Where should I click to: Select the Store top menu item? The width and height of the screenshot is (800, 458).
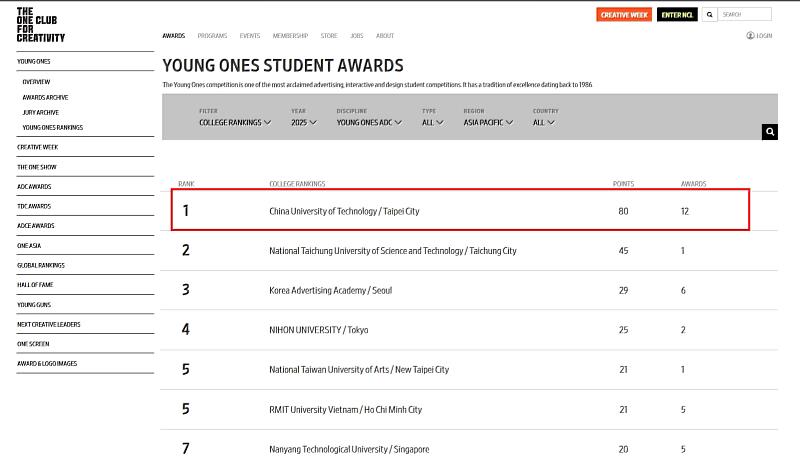[x=329, y=36]
